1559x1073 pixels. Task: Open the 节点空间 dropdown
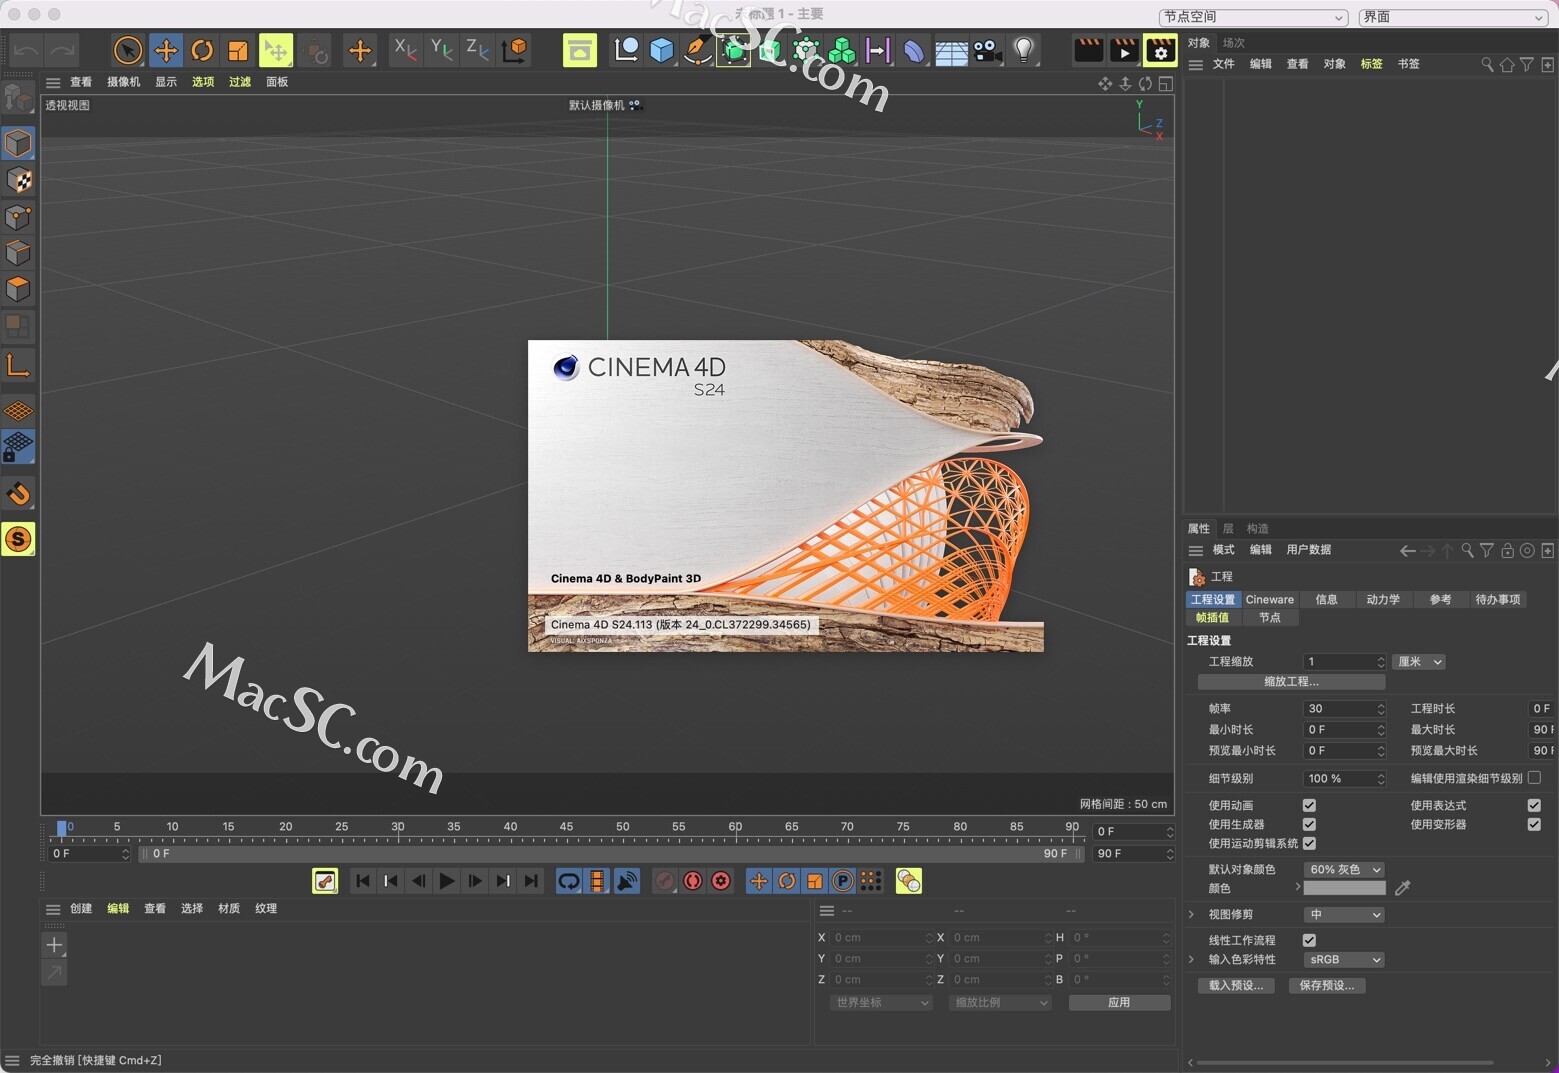pos(1253,17)
